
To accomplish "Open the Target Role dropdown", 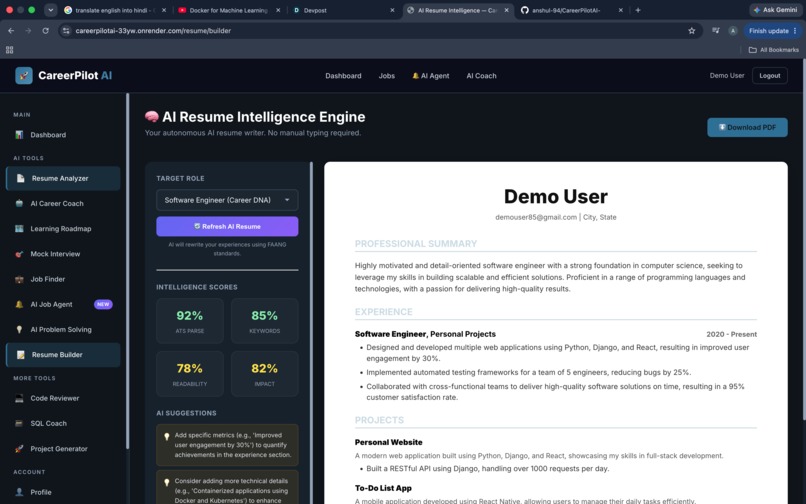I will (x=227, y=200).
